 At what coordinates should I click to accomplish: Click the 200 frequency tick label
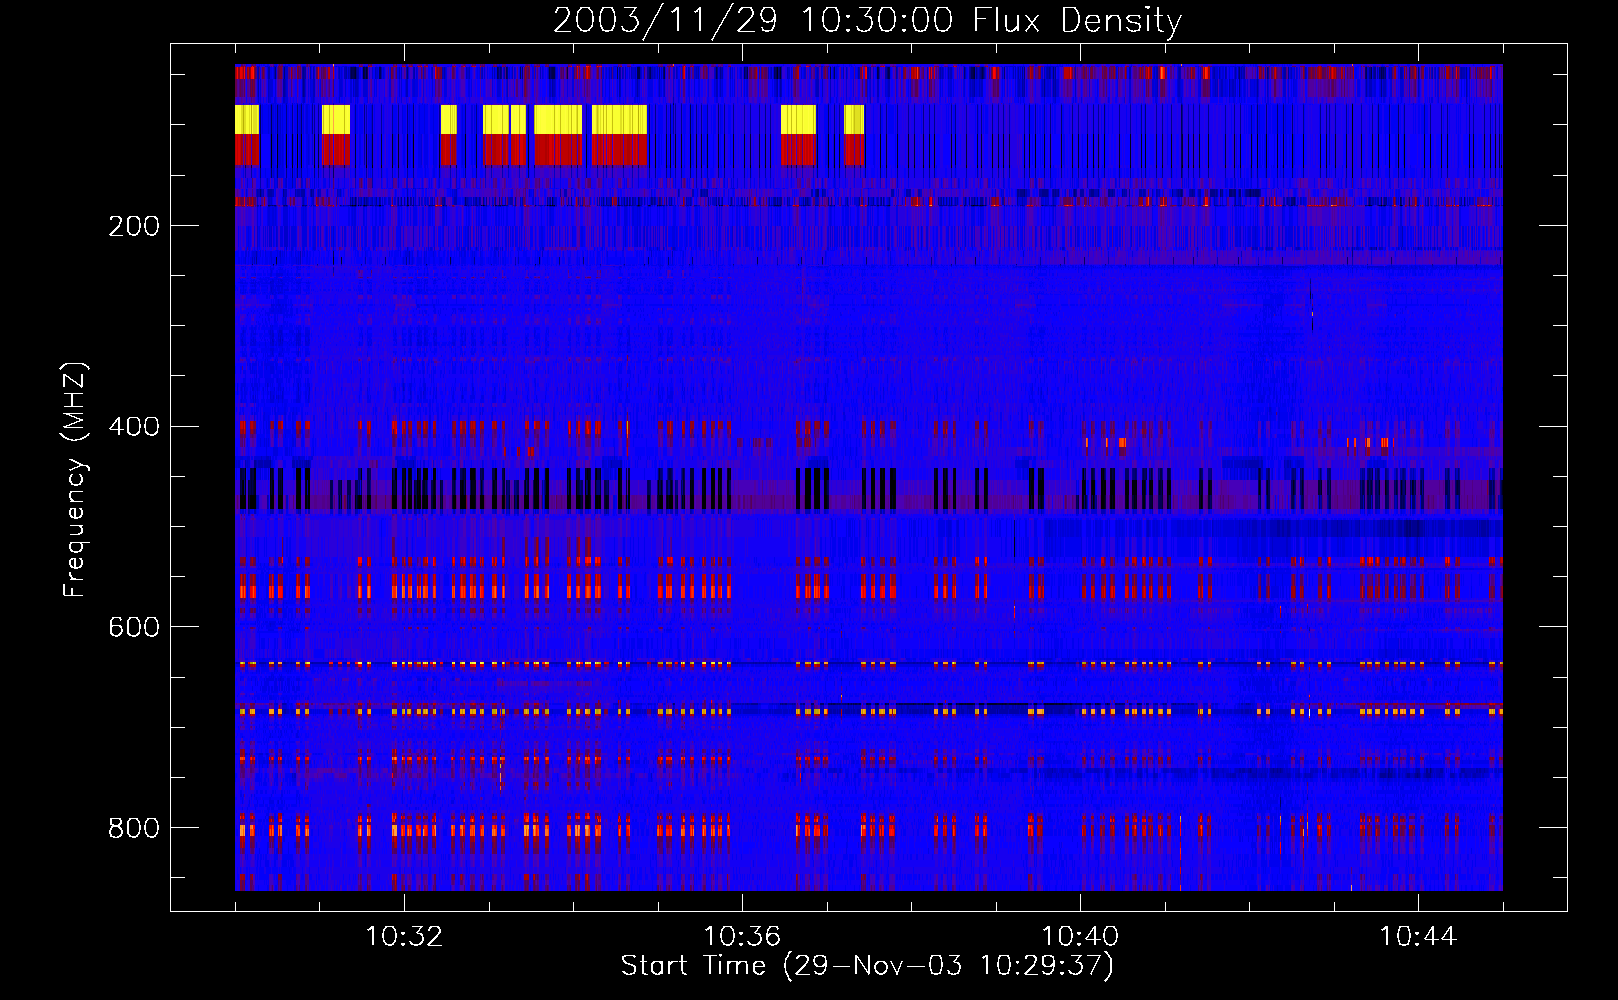(134, 226)
